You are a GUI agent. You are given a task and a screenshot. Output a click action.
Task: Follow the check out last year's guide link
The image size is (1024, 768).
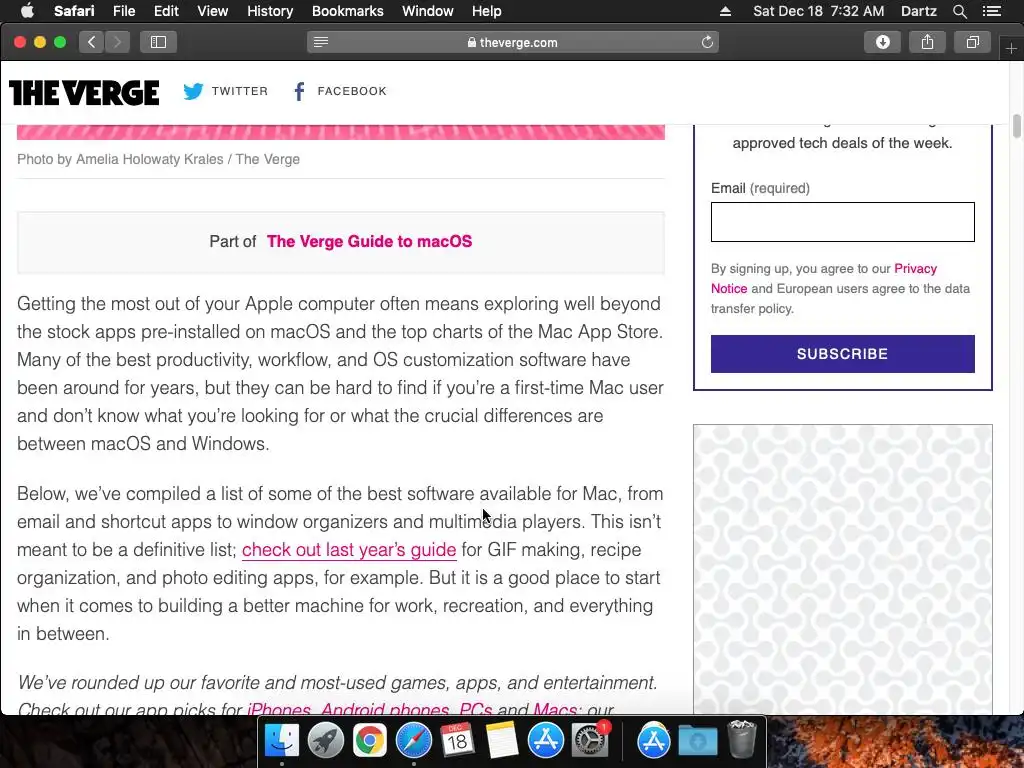(x=349, y=550)
